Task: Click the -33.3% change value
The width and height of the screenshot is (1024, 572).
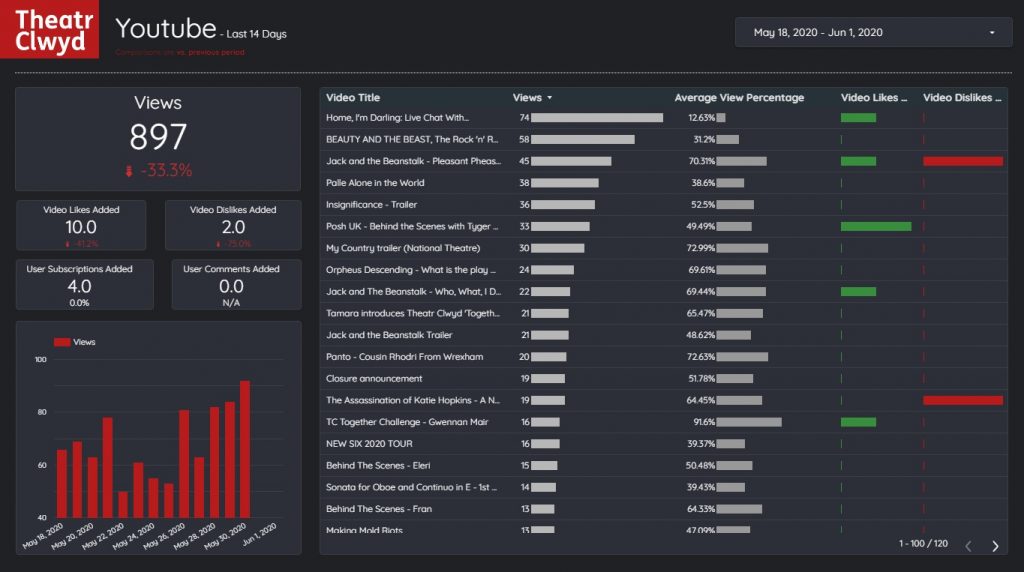Action: (x=167, y=171)
